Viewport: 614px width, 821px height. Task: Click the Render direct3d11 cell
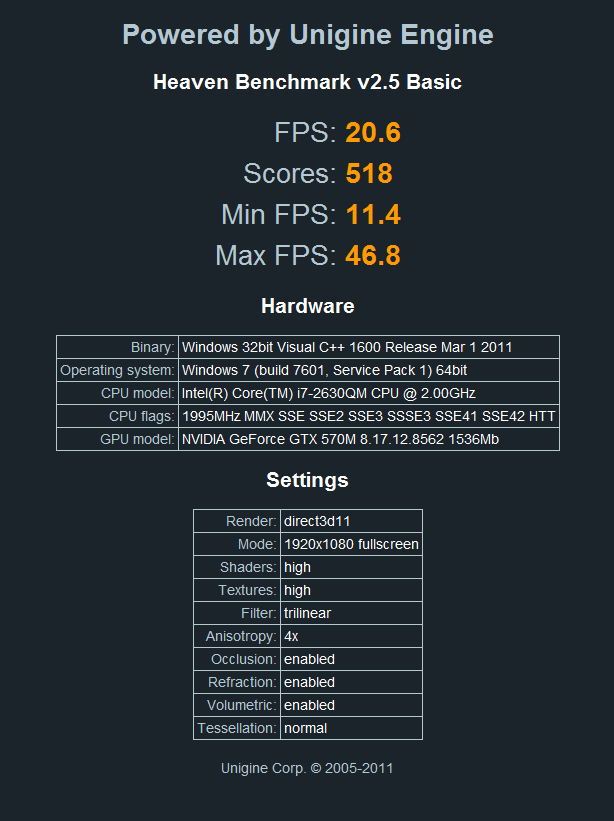(x=351, y=522)
